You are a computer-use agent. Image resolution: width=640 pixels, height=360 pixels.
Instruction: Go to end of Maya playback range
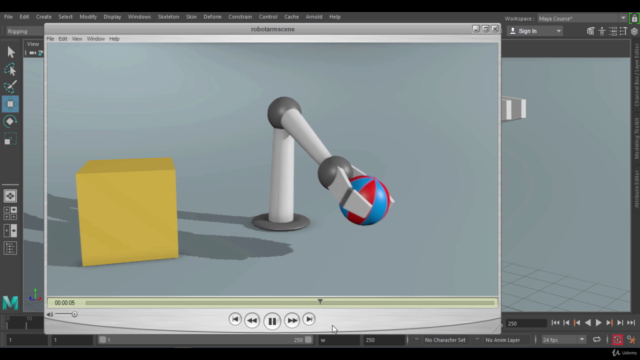[631, 323]
